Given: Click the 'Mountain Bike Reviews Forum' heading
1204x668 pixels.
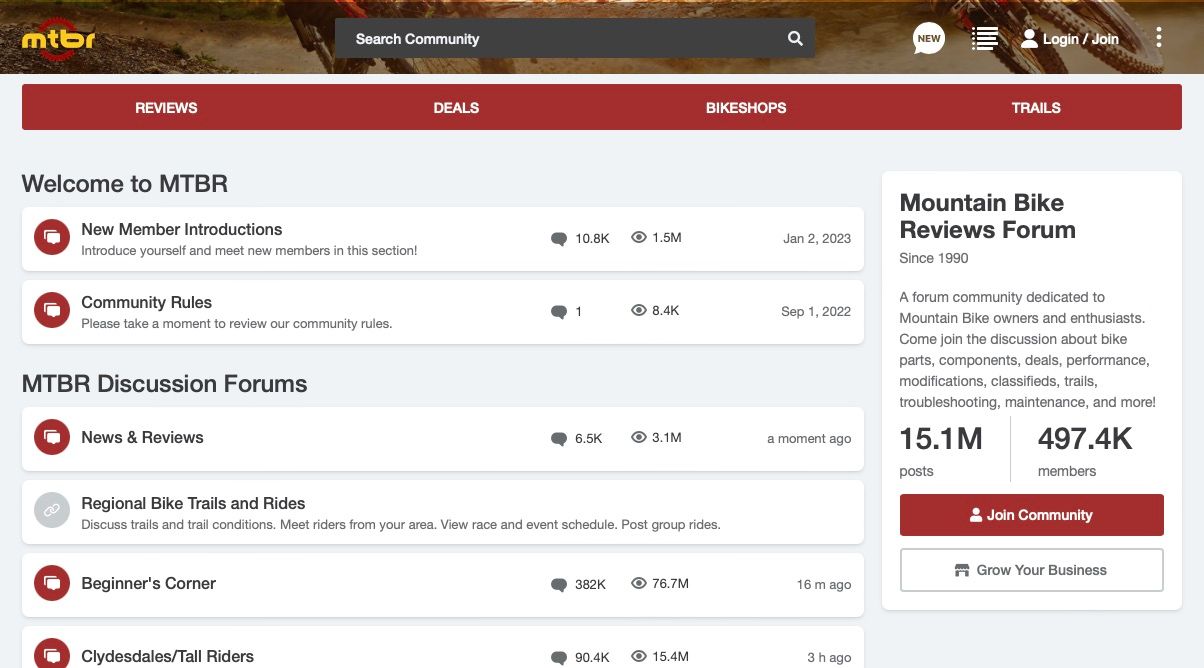Looking at the screenshot, I should coord(988,216).
